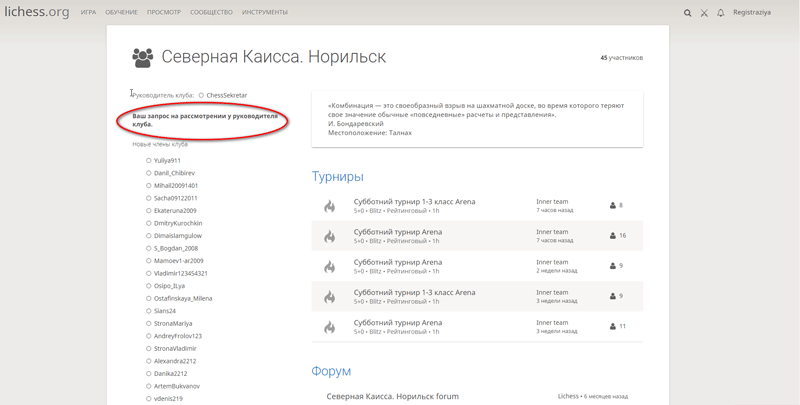800x405 pixels.
Task: Open the search magnifier icon
Action: (x=687, y=13)
